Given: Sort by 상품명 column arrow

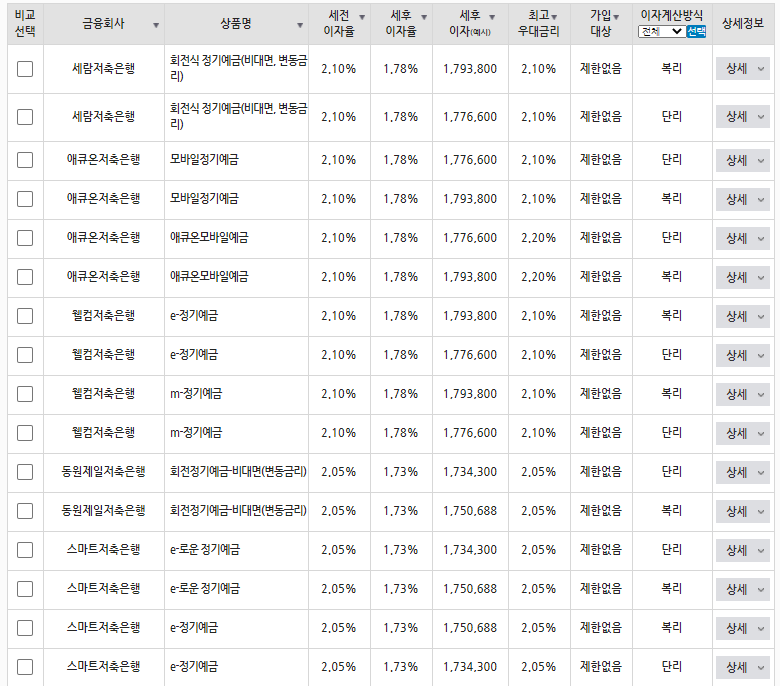Looking at the screenshot, I should tap(300, 25).
